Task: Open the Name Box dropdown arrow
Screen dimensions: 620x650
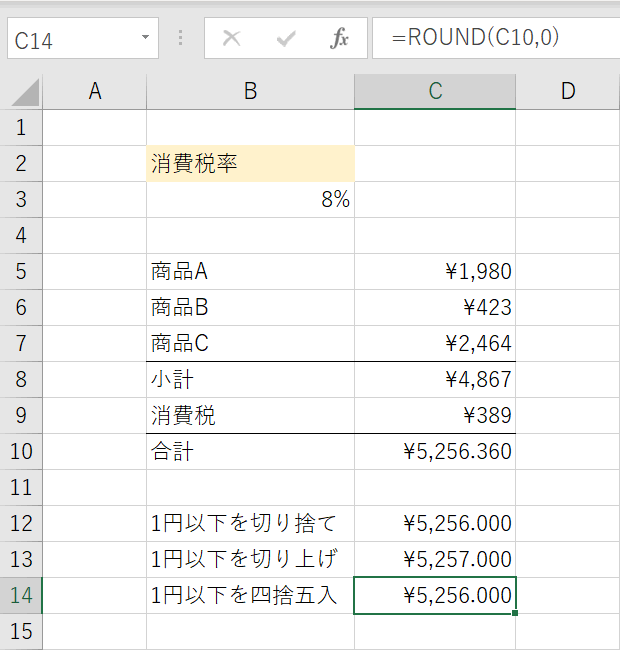Action: [x=145, y=37]
